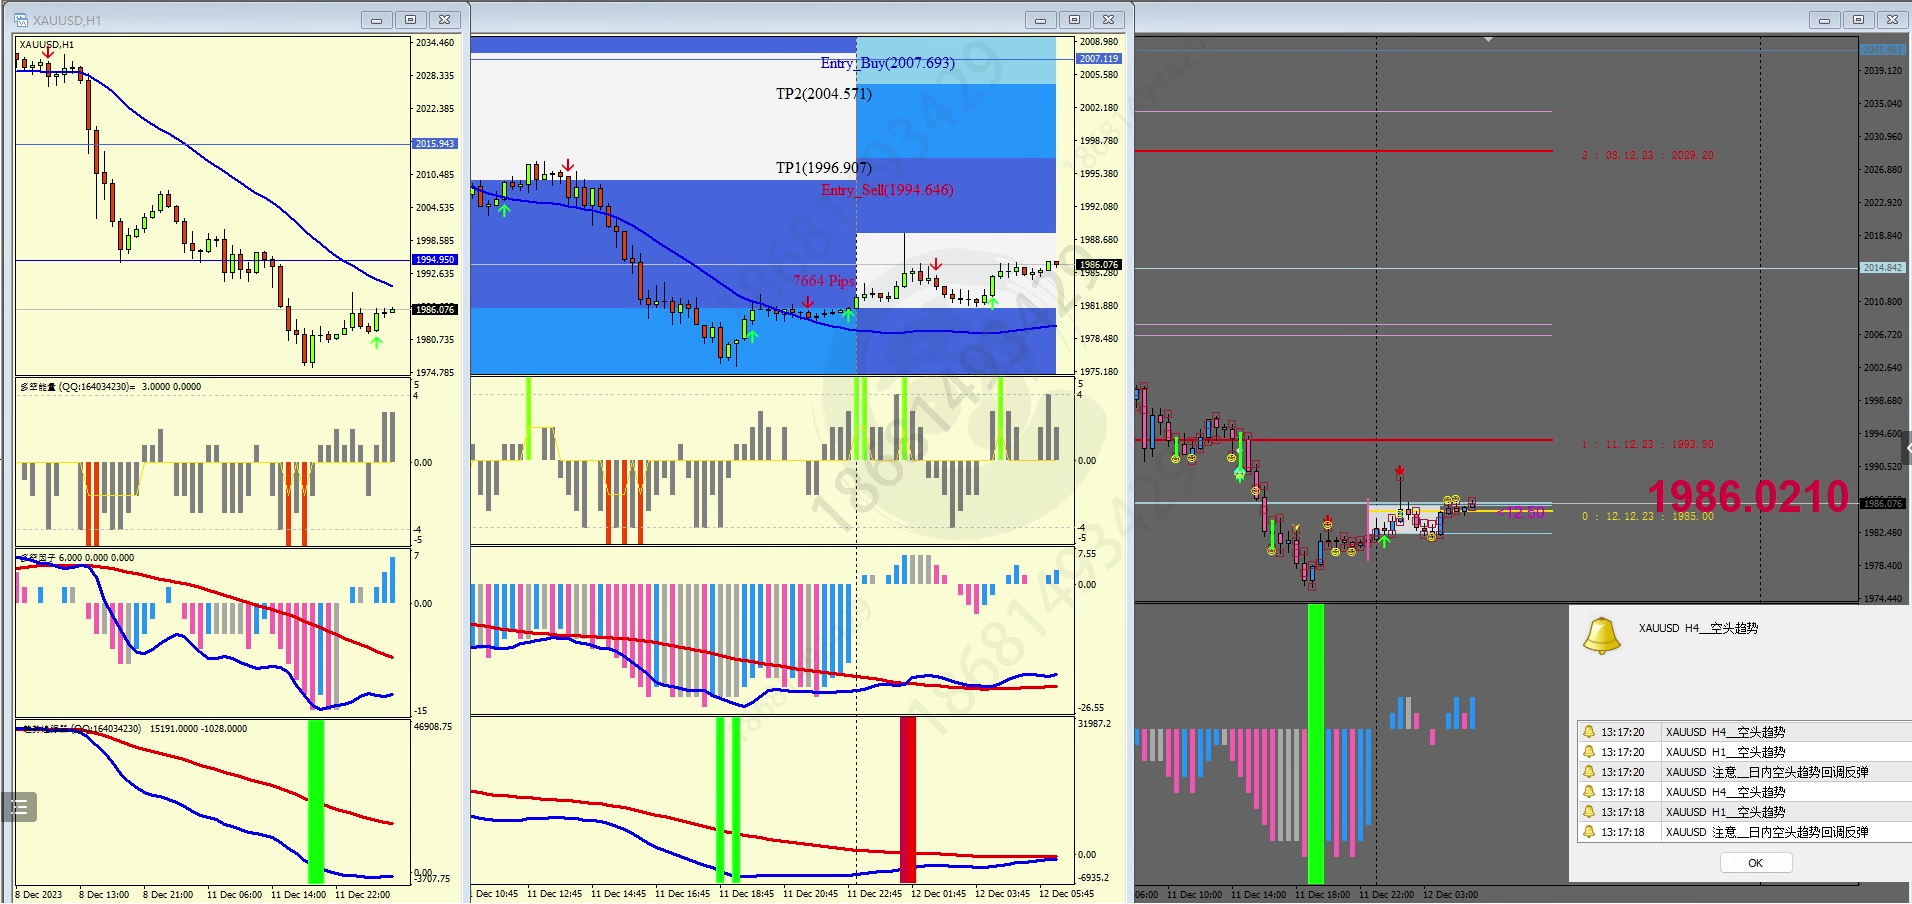This screenshot has width=1912, height=904.
Task: Restore the middle chart window
Action: tap(1074, 20)
